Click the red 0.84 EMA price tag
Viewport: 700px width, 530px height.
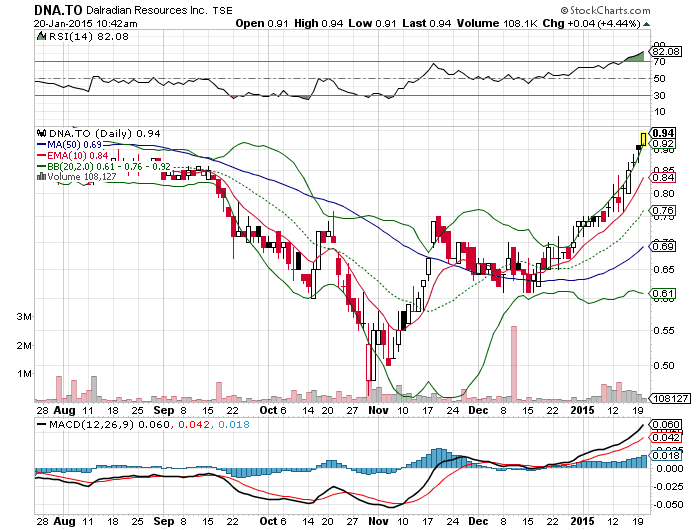[x=663, y=178]
